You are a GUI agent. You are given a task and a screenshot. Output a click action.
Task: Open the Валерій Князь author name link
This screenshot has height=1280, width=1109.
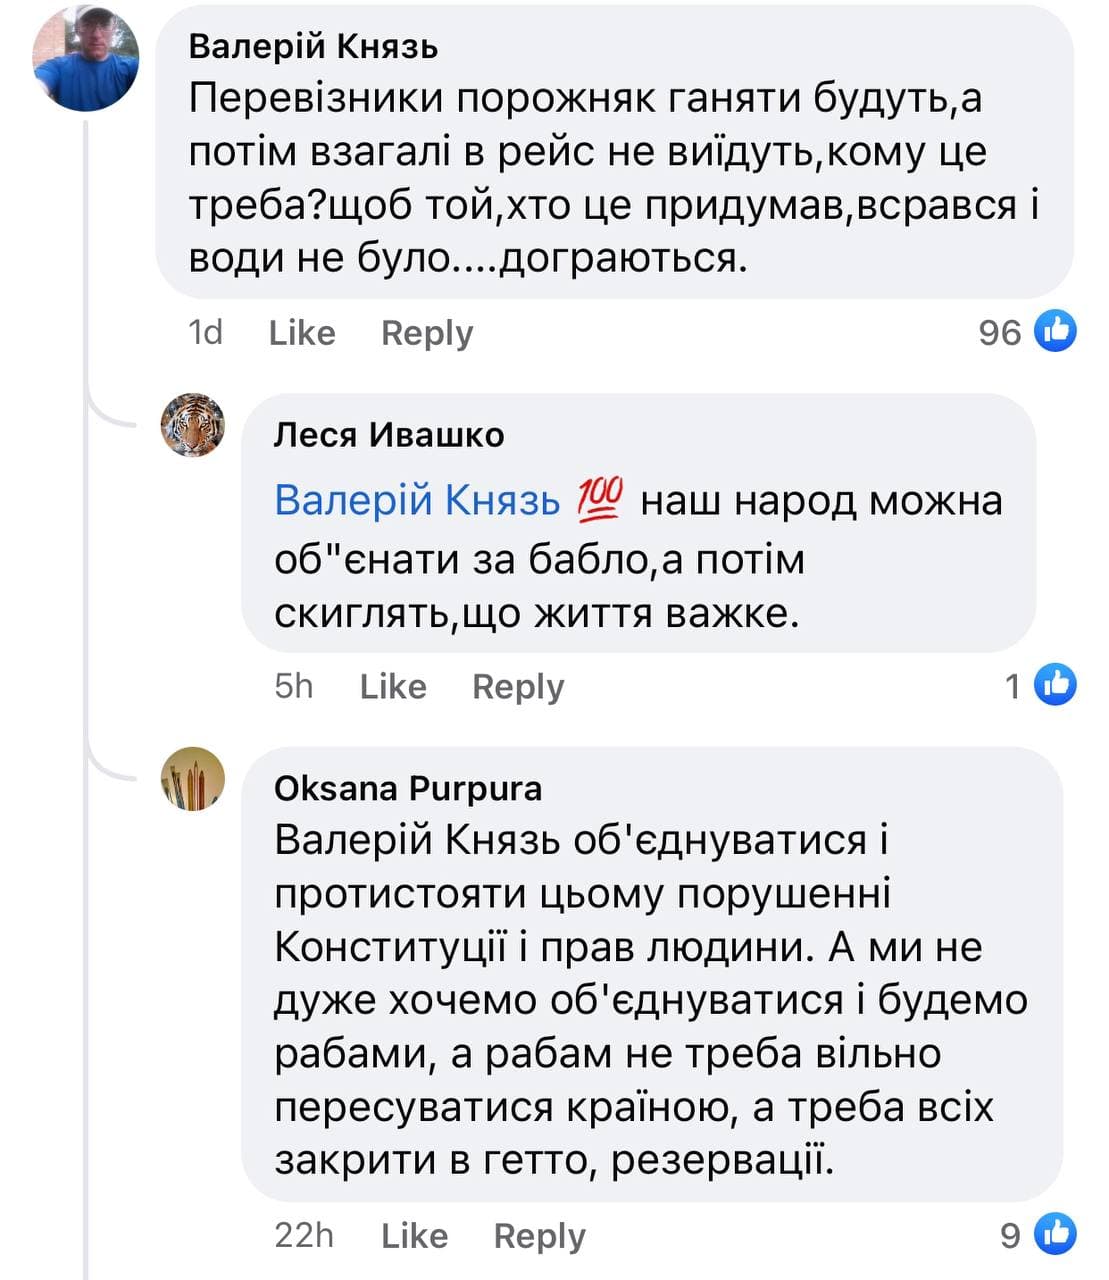[x=314, y=46]
